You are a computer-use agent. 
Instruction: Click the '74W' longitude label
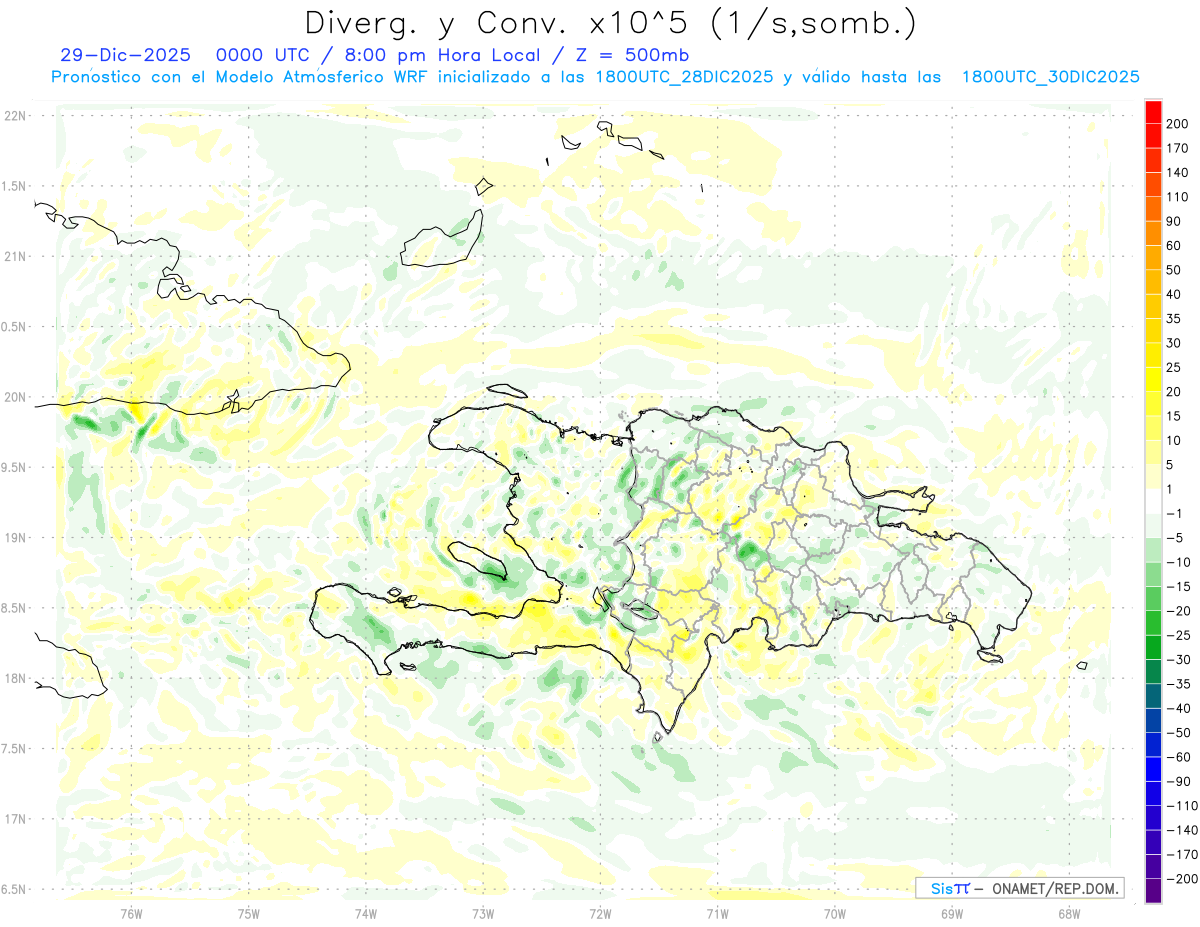pos(366,913)
